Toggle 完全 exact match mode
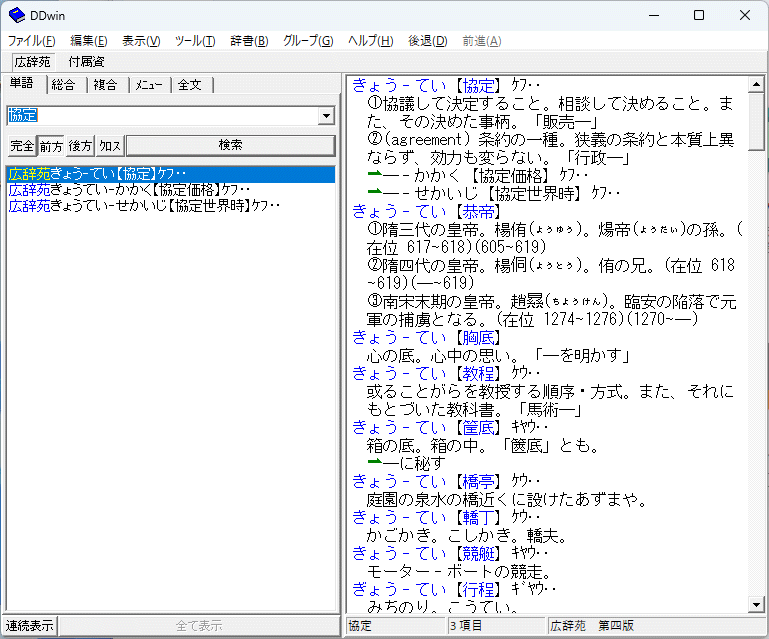The height and width of the screenshot is (639, 769). [x=21, y=145]
